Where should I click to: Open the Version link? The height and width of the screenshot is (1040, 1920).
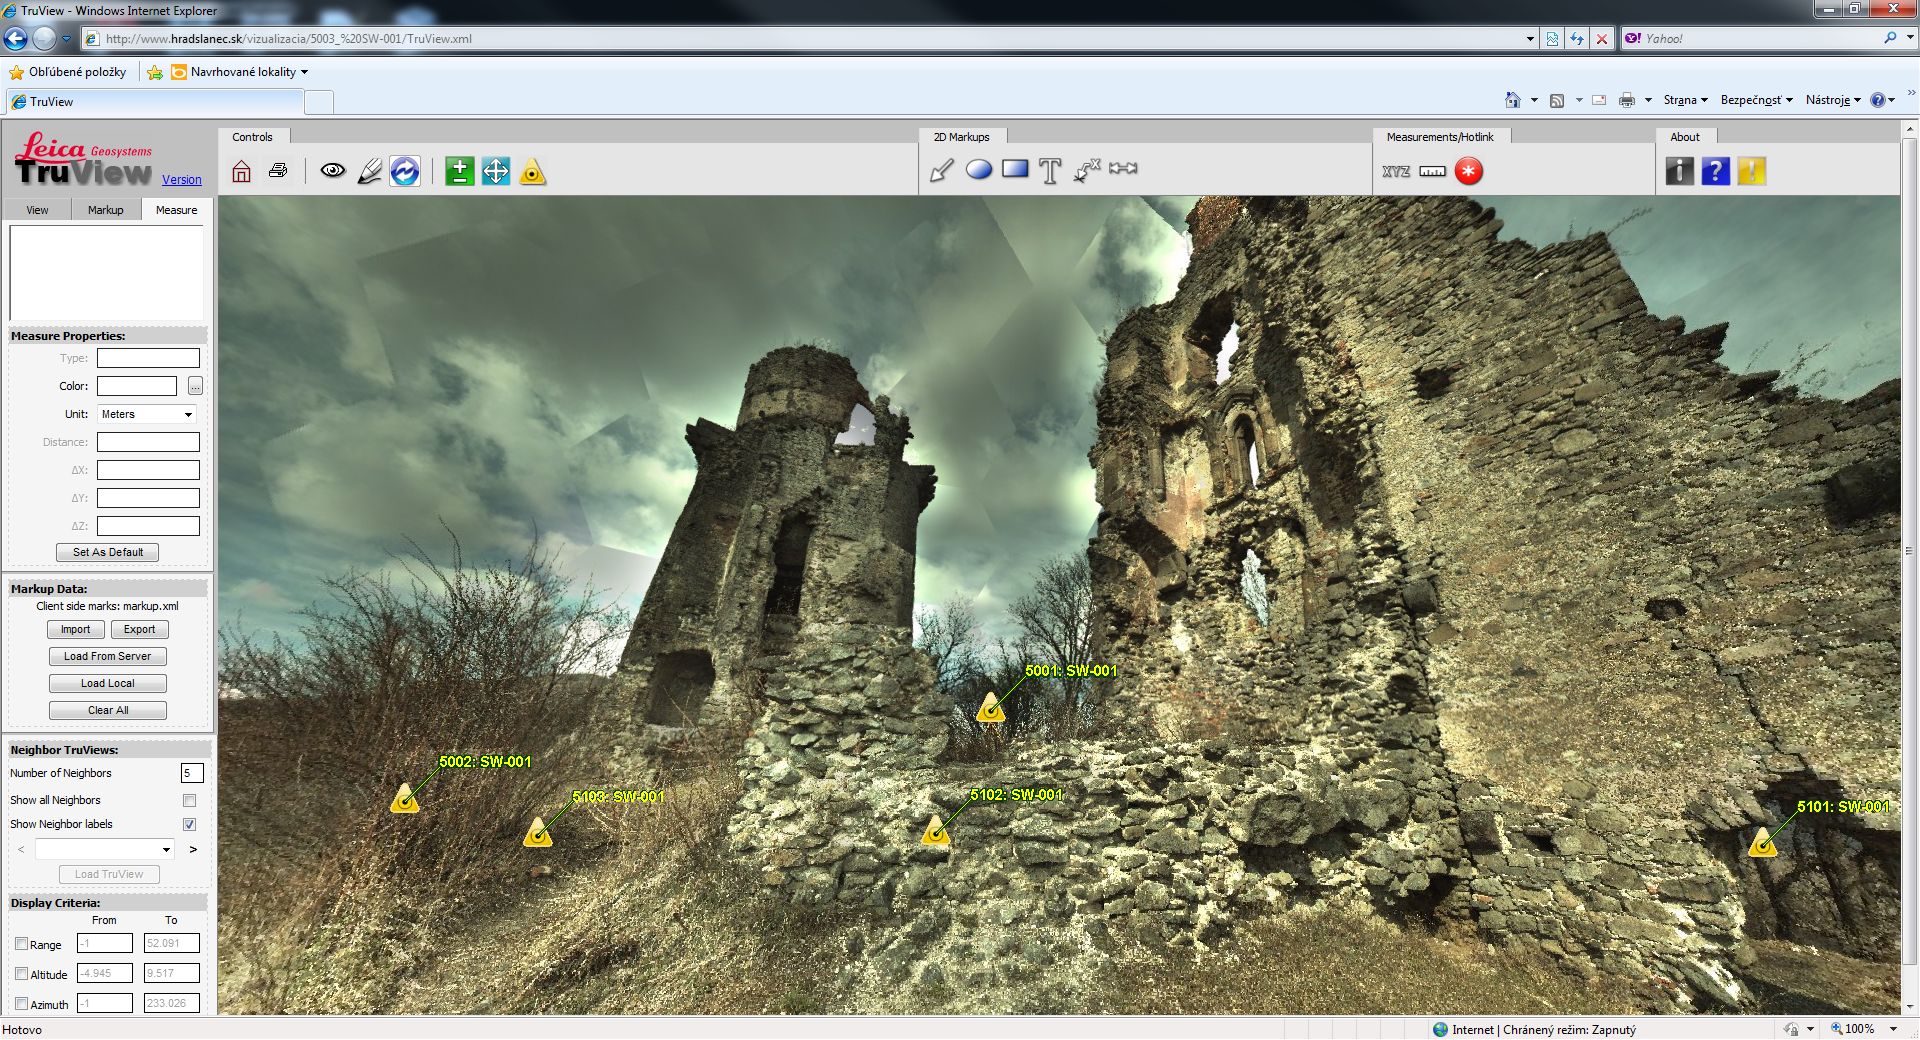(x=182, y=180)
